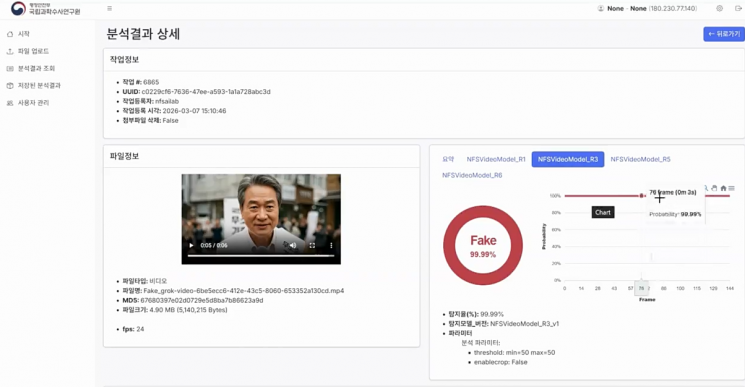Image resolution: width=745 pixels, height=387 pixels.
Task: Open 파일 업로드 in the sidebar
Action: [x=33, y=51]
